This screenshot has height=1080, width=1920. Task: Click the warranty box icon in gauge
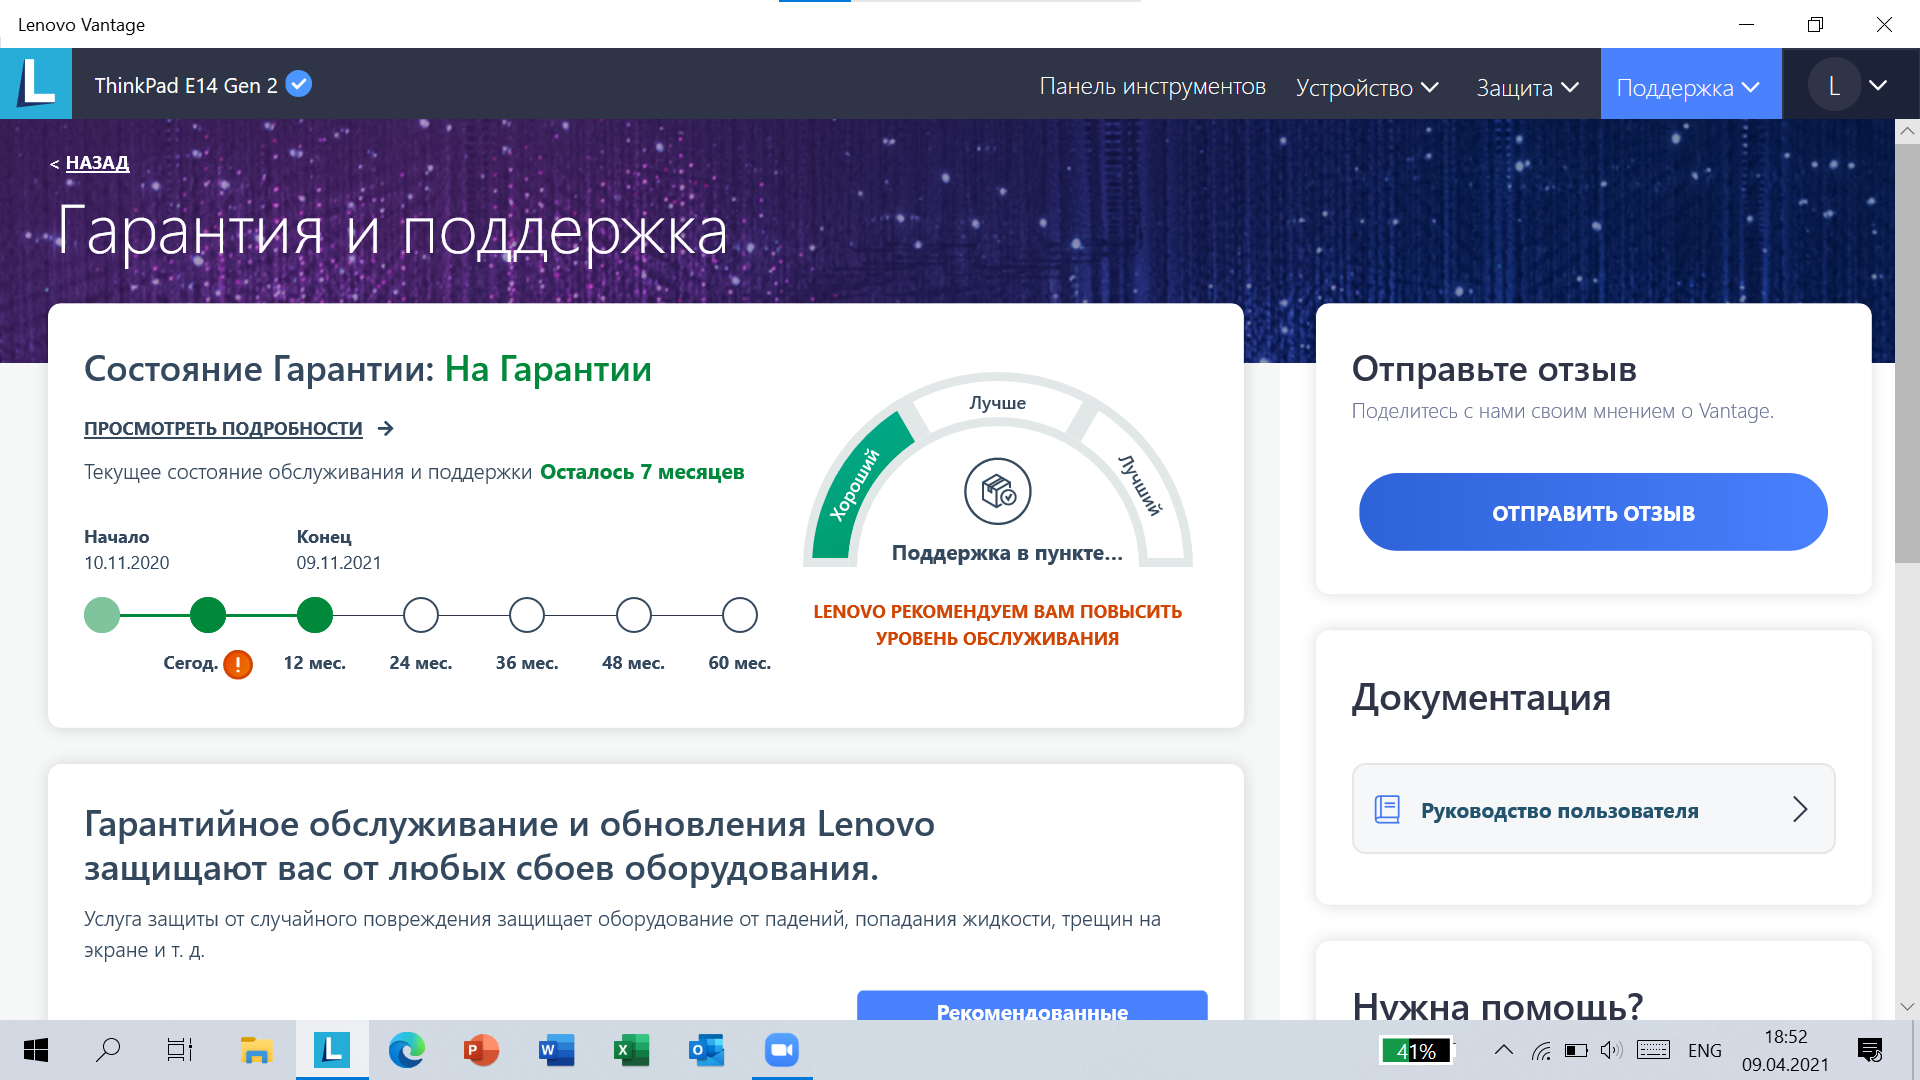coord(998,491)
